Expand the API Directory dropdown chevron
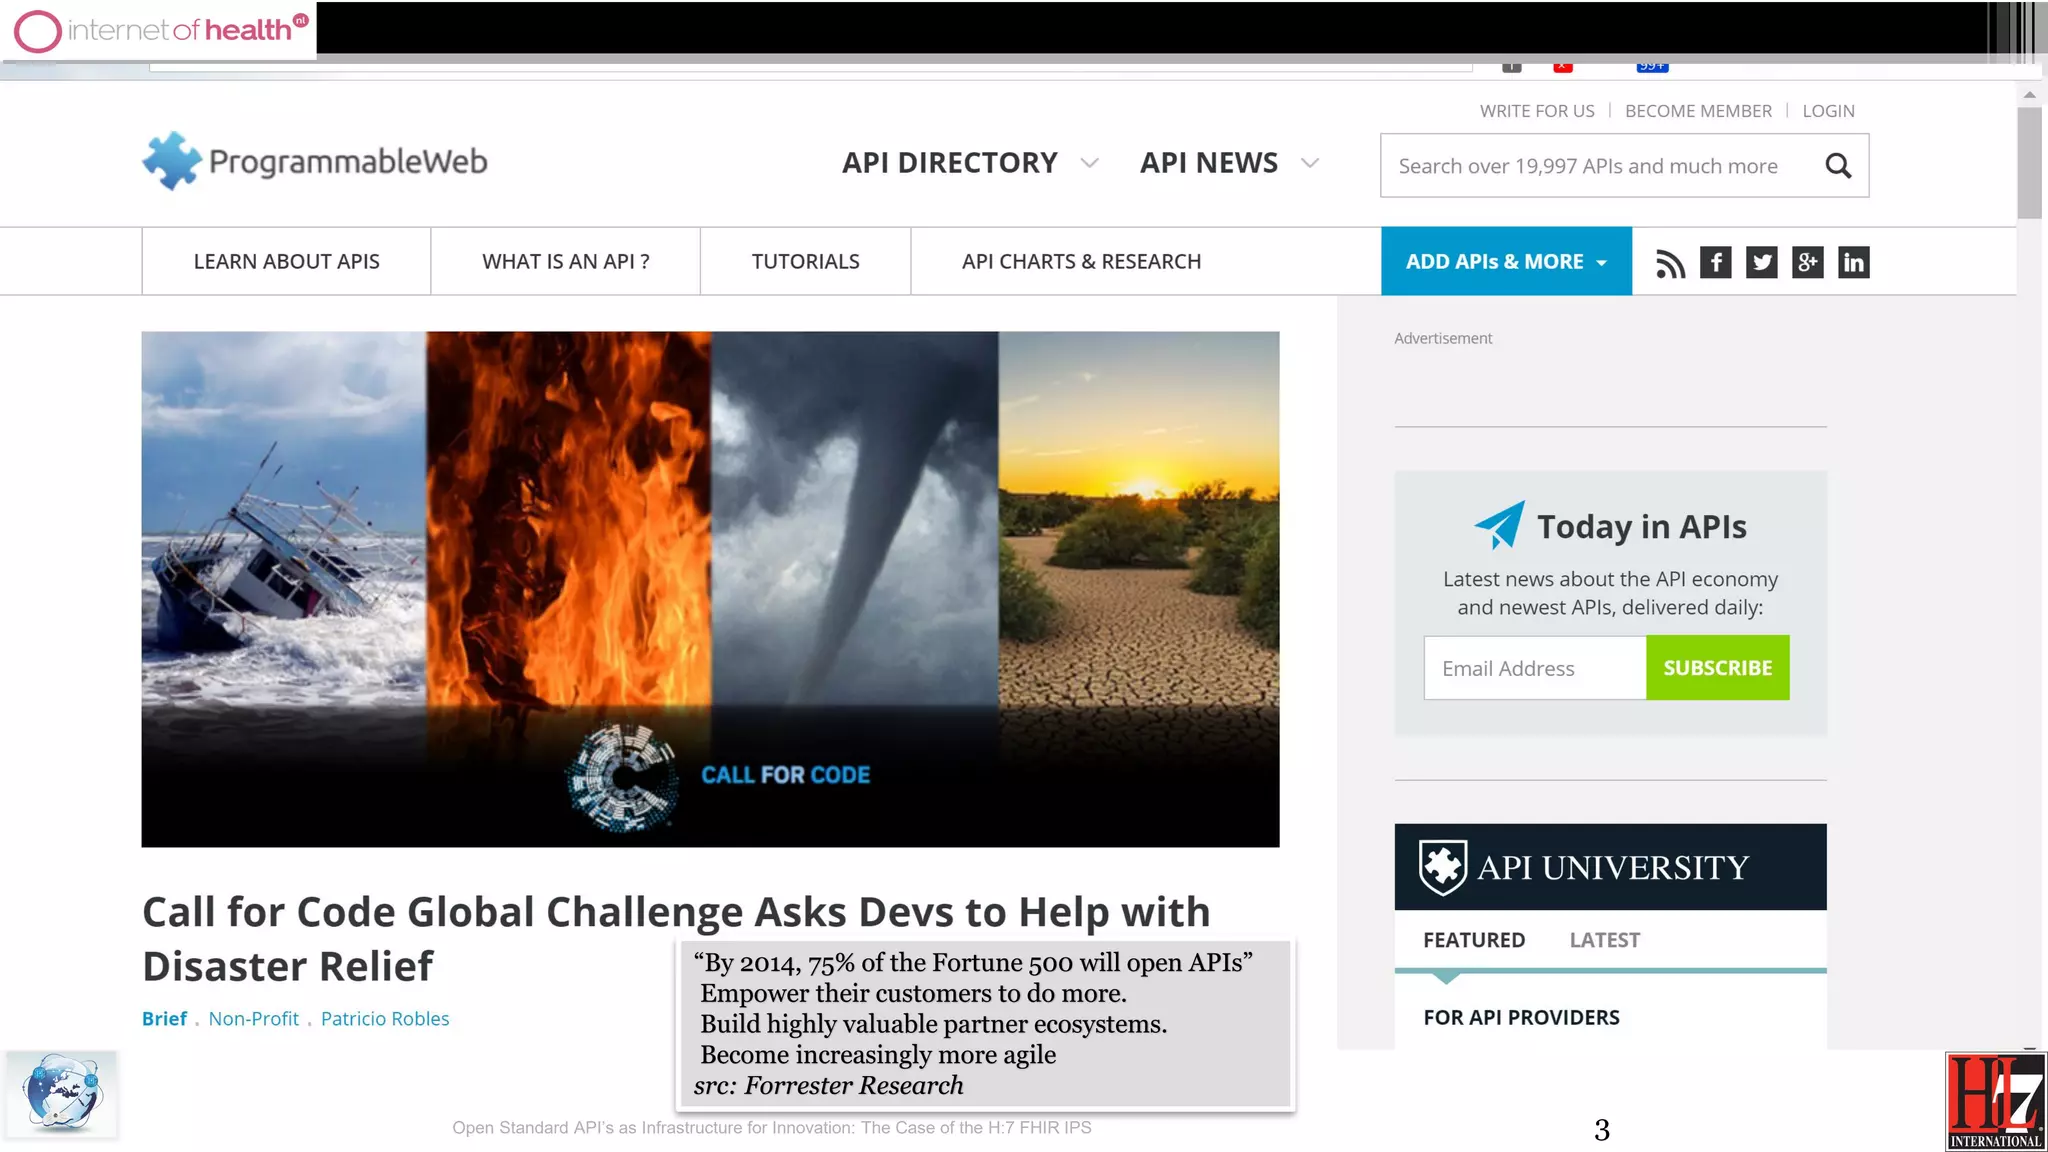 pyautogui.click(x=1090, y=163)
